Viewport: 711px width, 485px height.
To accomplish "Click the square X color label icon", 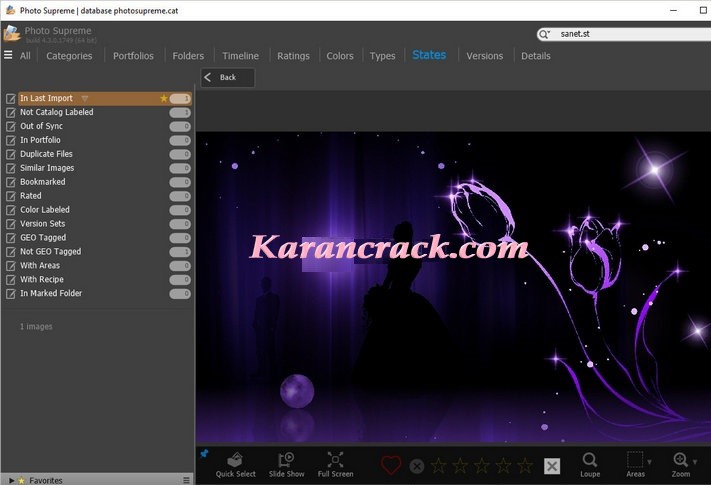I will pyautogui.click(x=552, y=466).
